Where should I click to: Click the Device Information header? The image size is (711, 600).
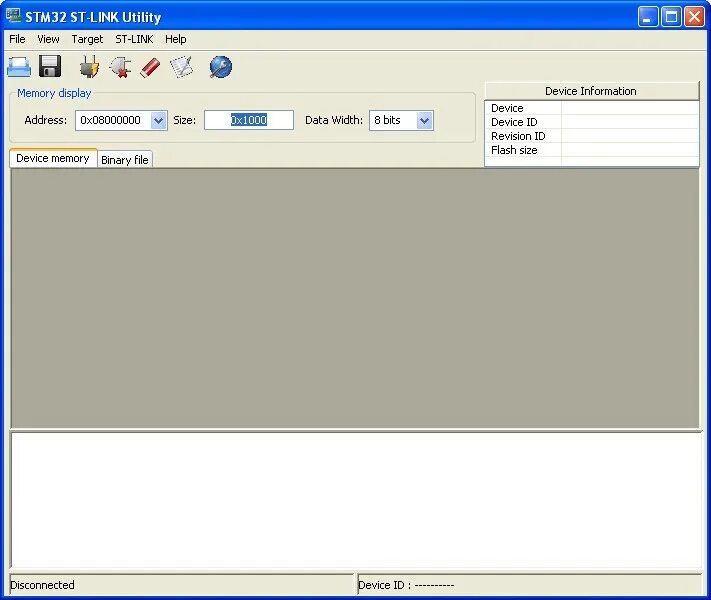pyautogui.click(x=591, y=91)
